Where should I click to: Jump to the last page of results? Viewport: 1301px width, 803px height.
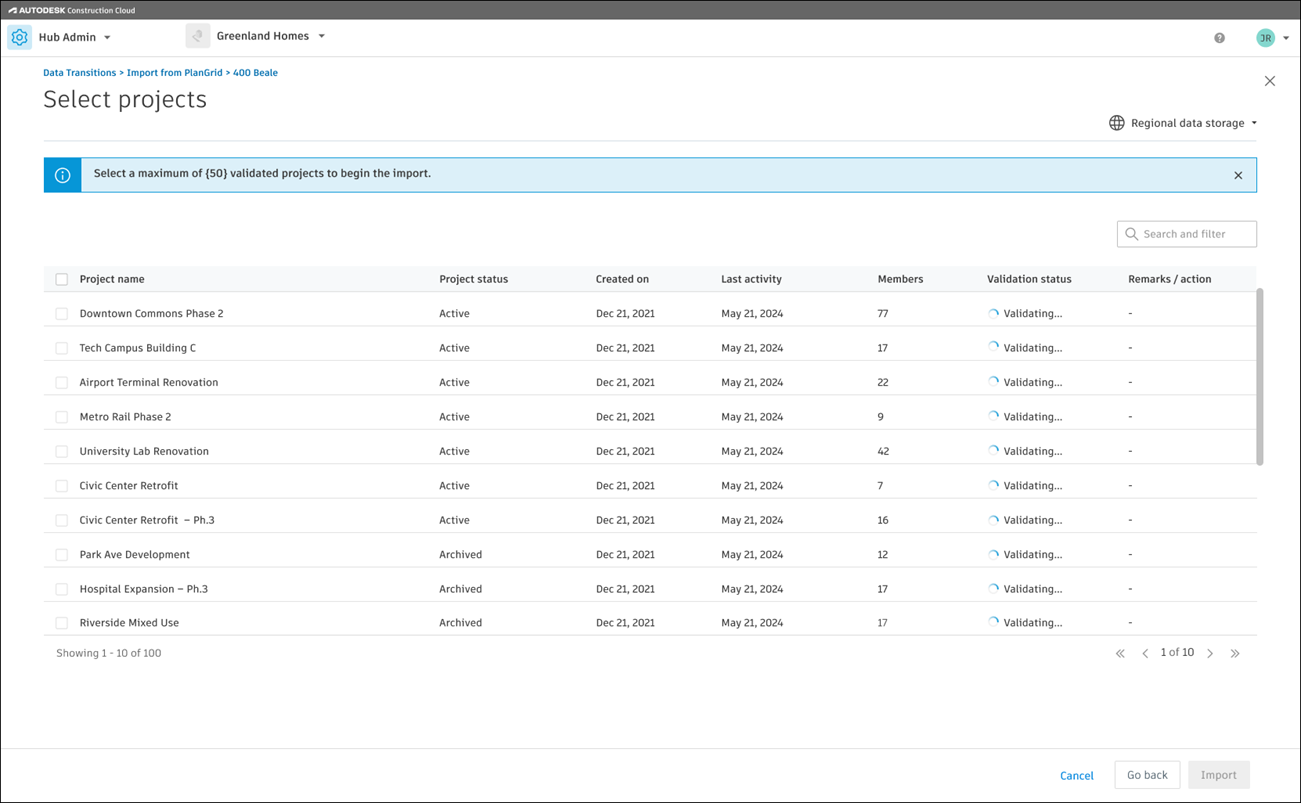(1235, 653)
